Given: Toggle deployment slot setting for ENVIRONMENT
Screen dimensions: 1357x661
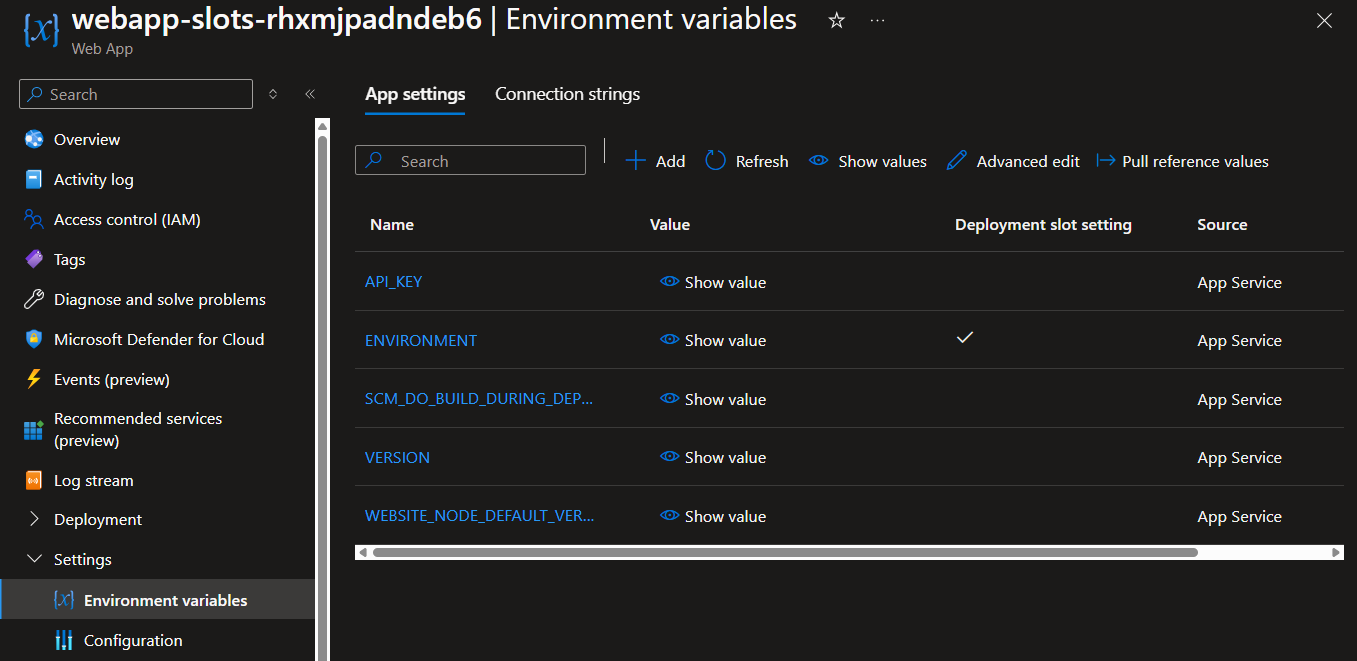Looking at the screenshot, I should click(x=964, y=339).
